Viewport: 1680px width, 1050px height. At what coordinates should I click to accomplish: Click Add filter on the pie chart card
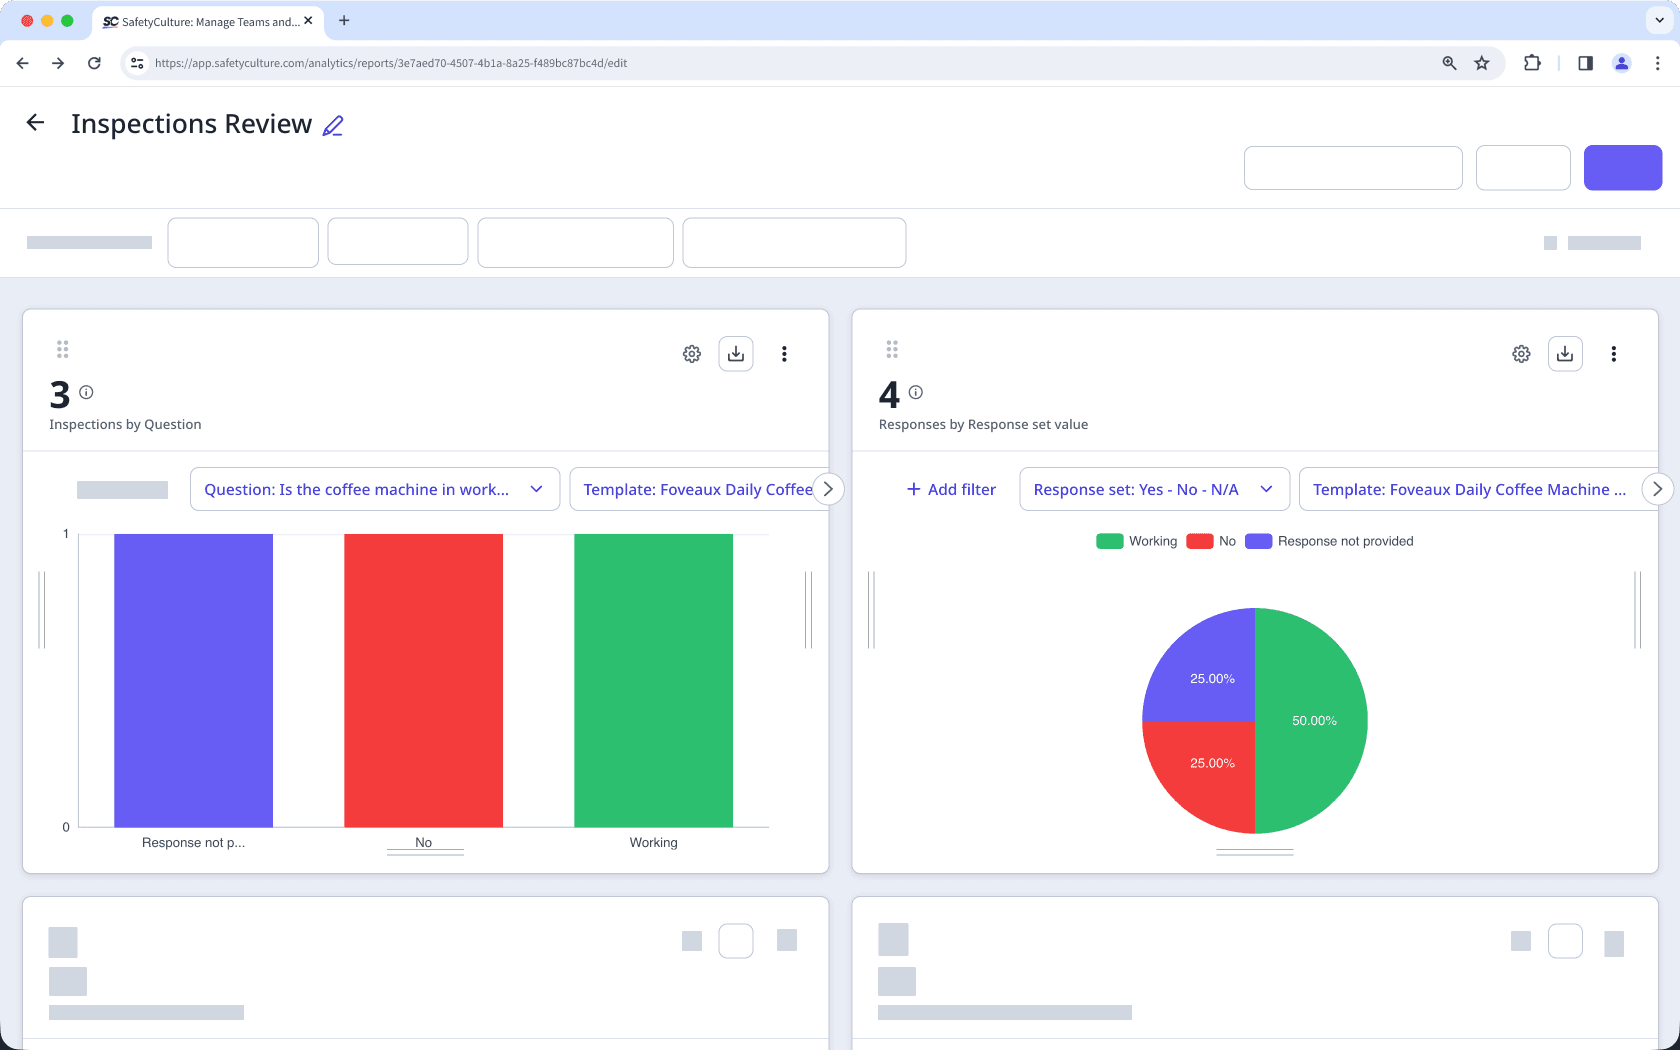coord(950,489)
